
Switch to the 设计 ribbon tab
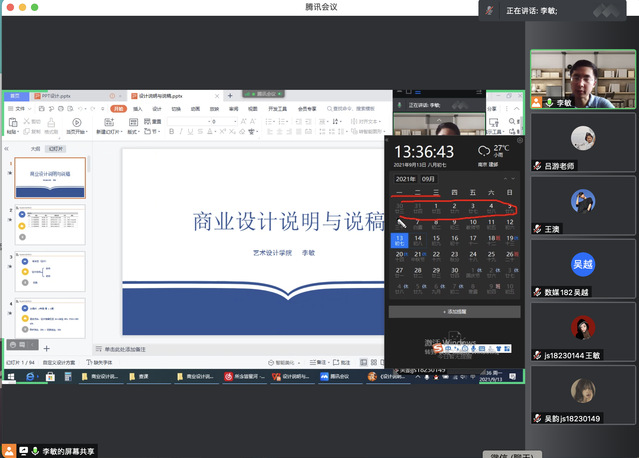(157, 108)
